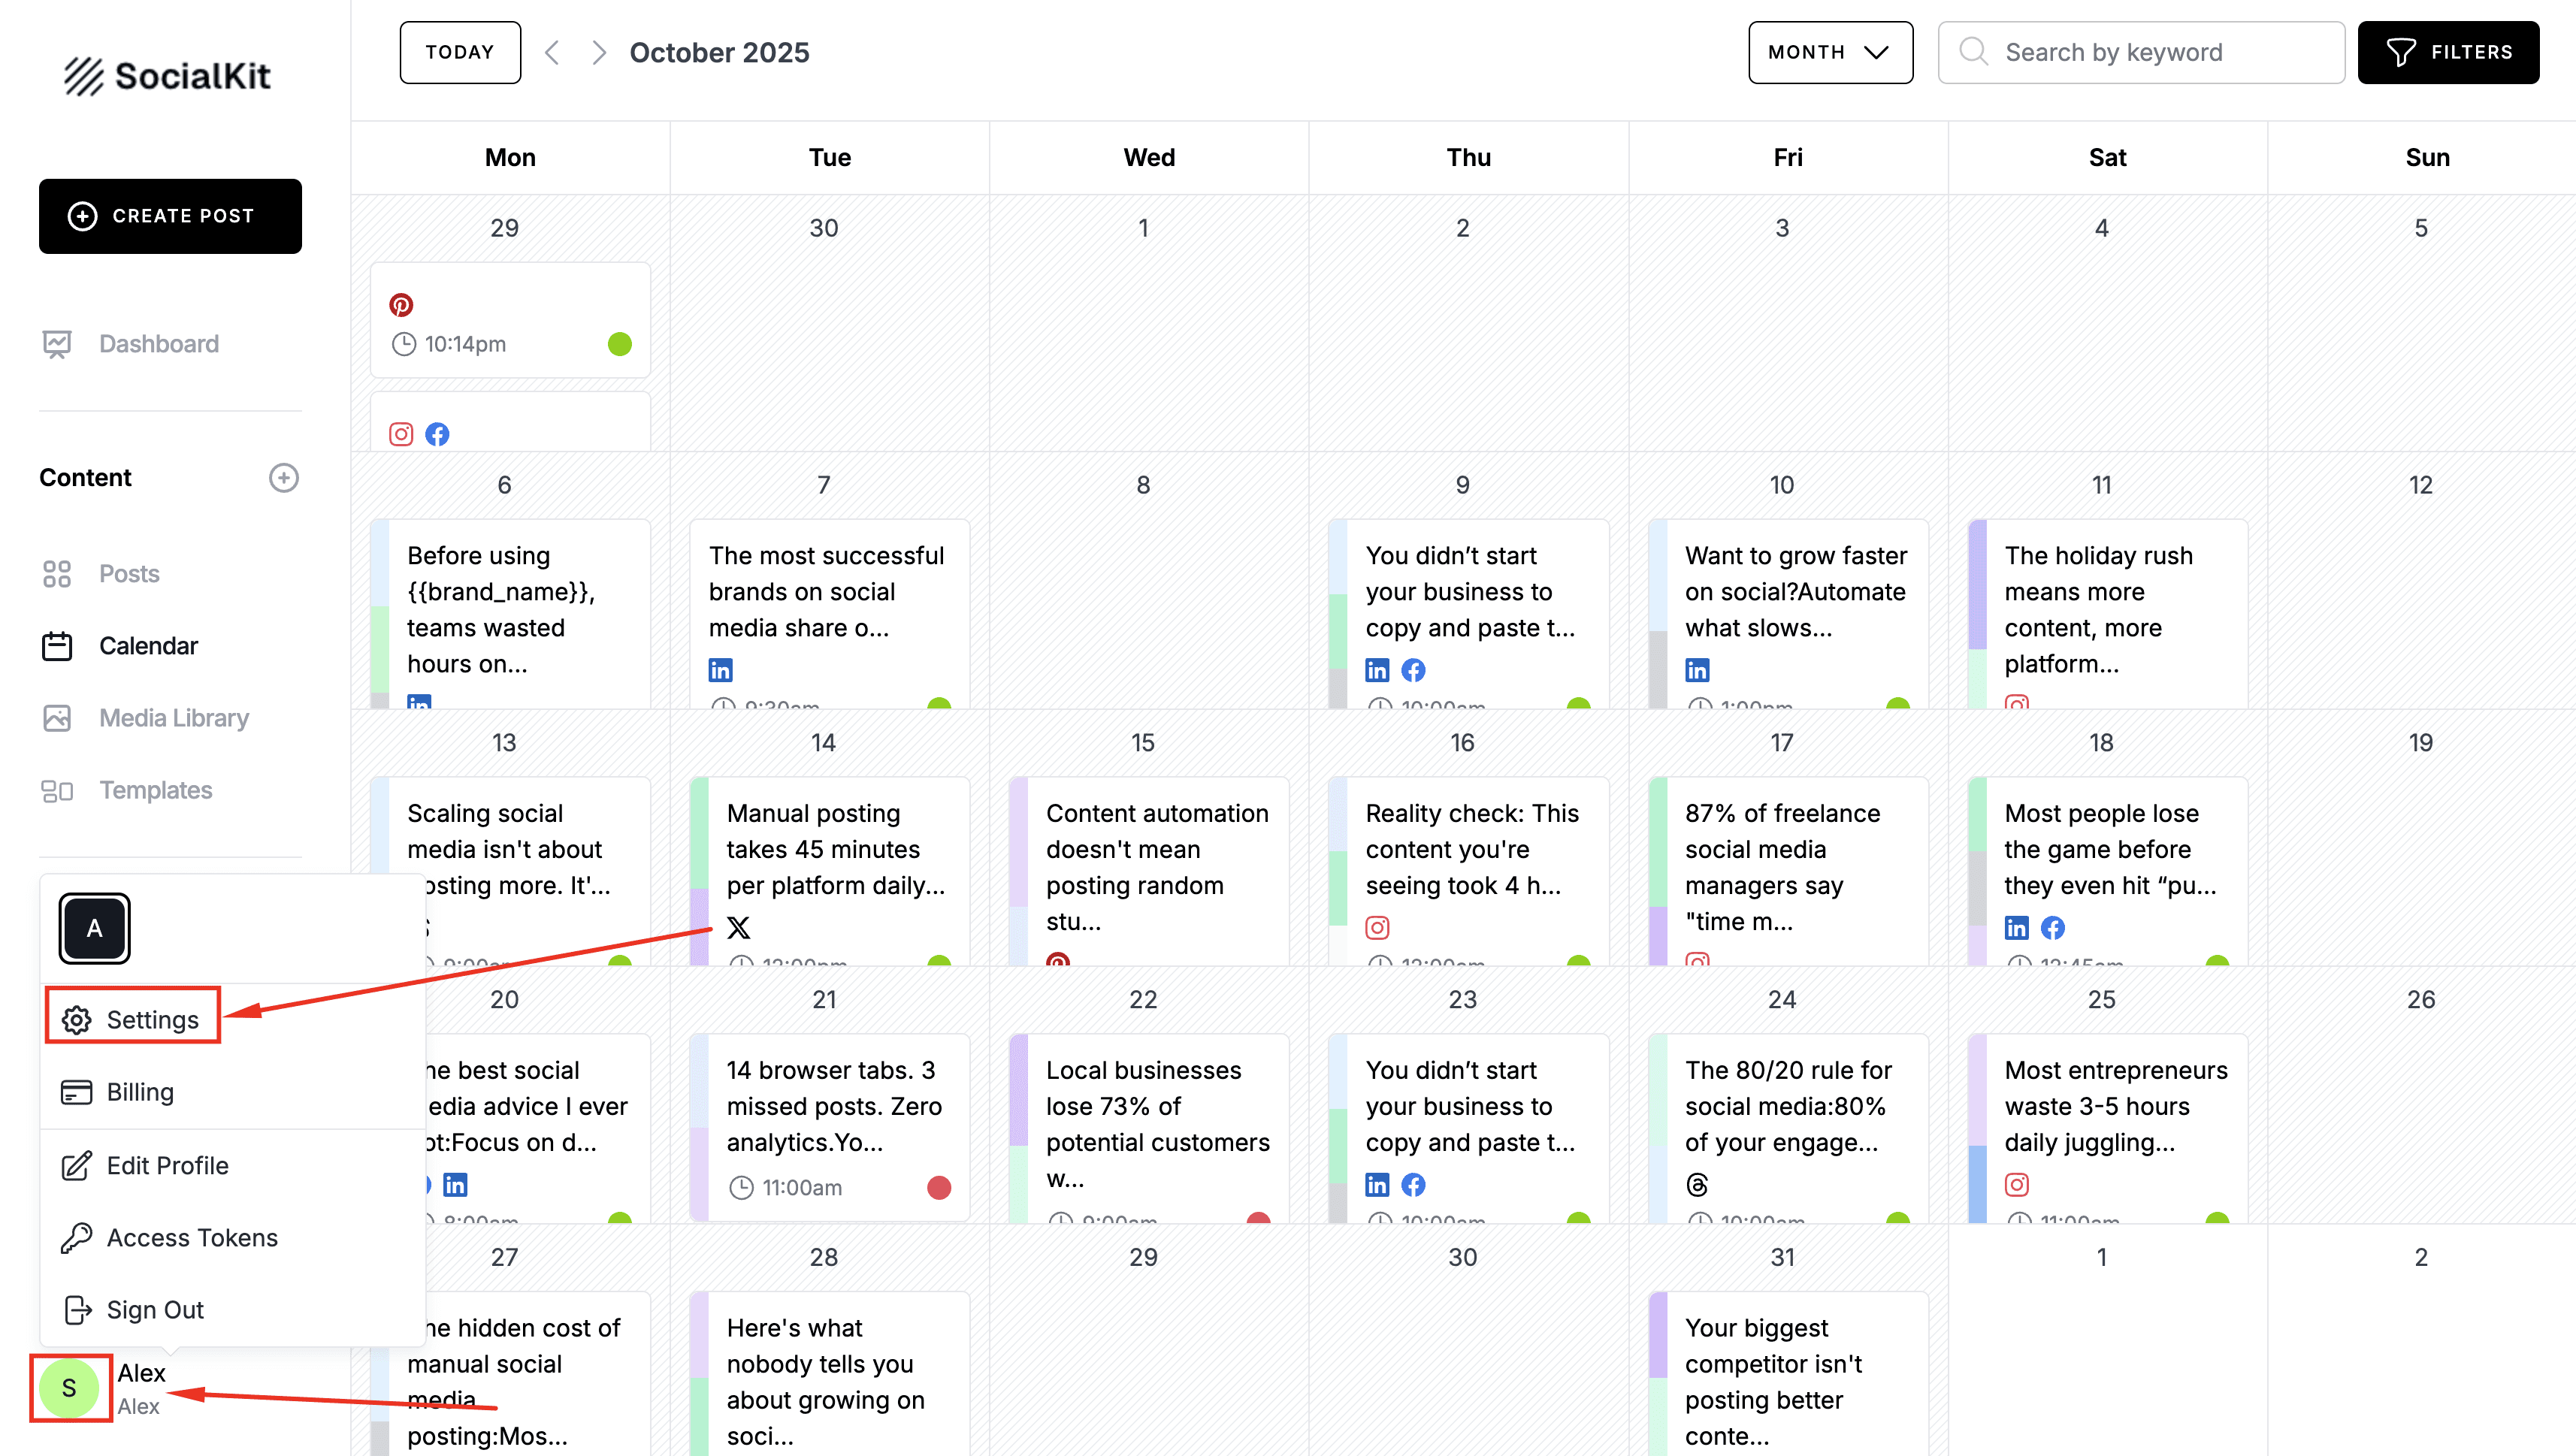The width and height of the screenshot is (2576, 1456).
Task: Click the Calendar sidebar icon
Action: coord(57,646)
